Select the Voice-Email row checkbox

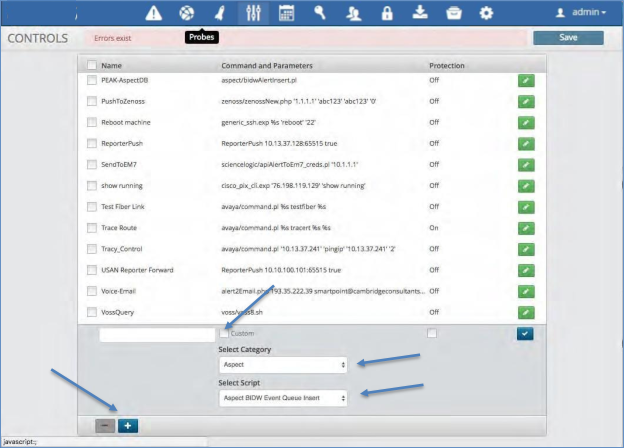92,291
